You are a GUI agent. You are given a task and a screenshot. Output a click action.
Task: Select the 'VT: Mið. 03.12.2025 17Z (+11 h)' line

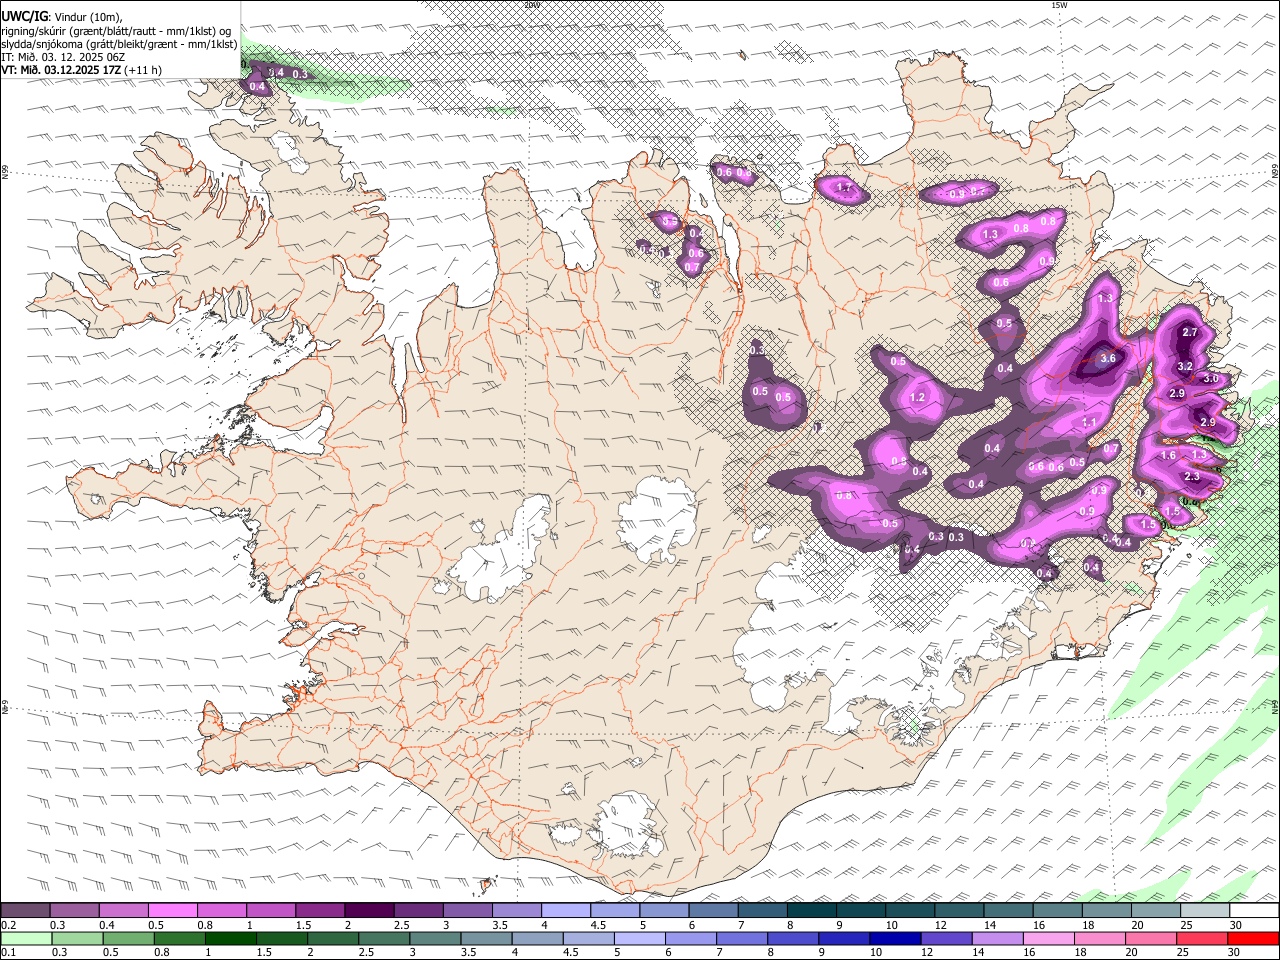[x=82, y=70]
